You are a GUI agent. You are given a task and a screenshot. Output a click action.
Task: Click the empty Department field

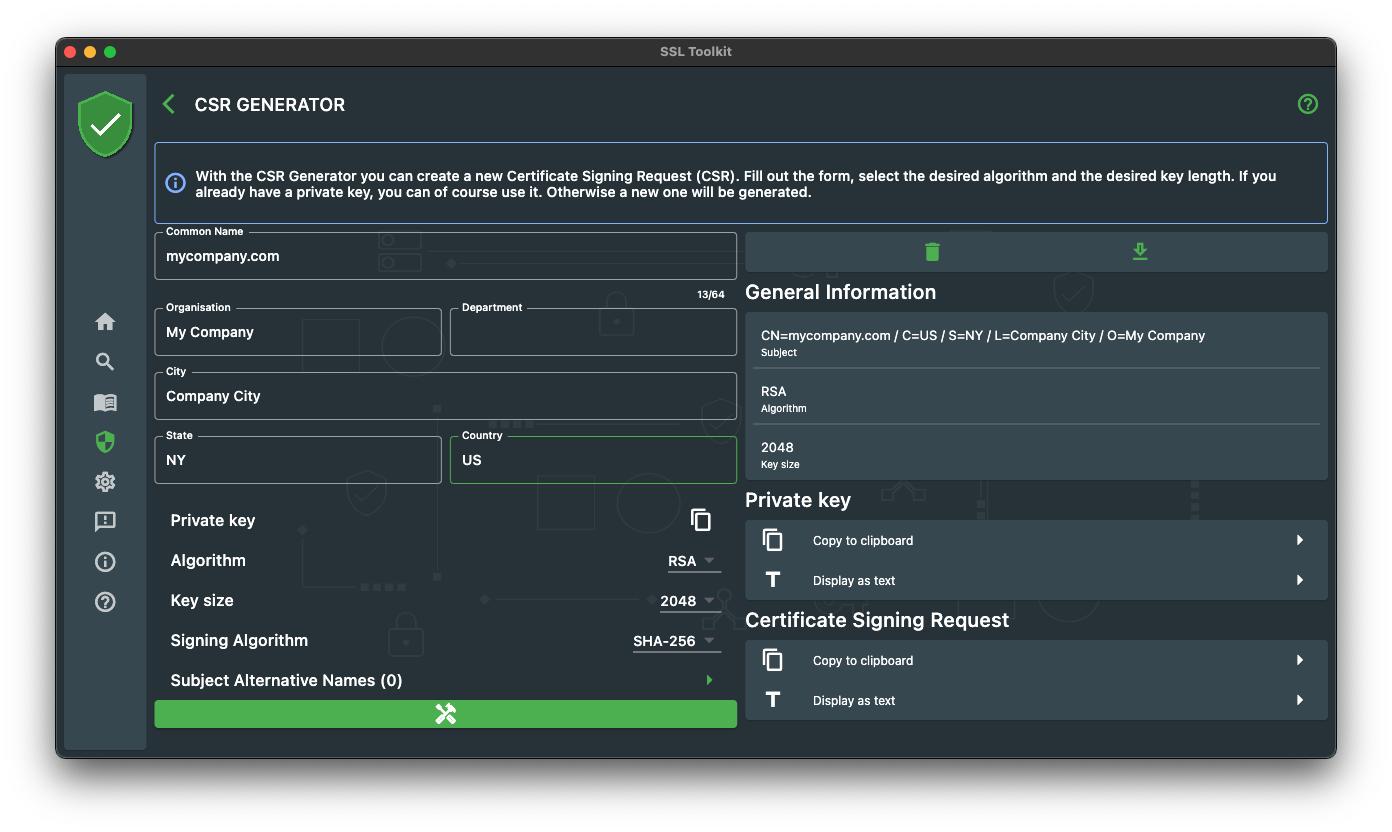click(x=593, y=333)
